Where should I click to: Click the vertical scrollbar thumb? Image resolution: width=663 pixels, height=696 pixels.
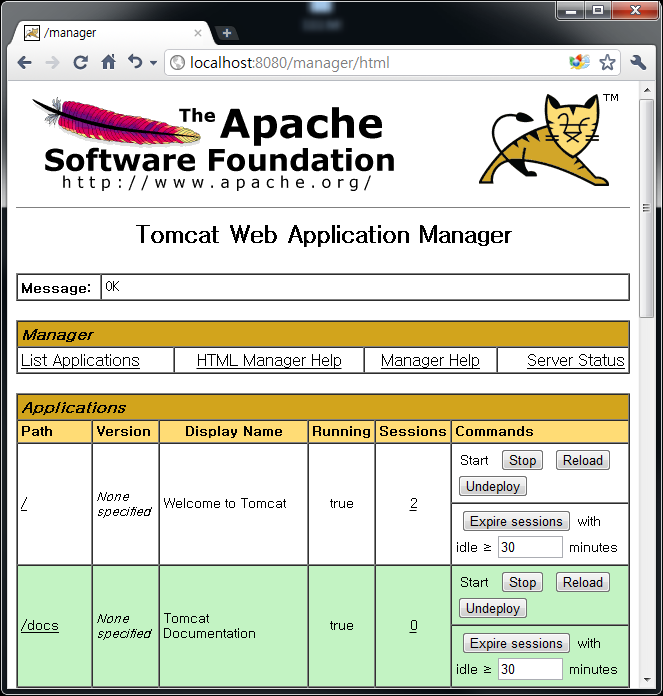point(647,208)
